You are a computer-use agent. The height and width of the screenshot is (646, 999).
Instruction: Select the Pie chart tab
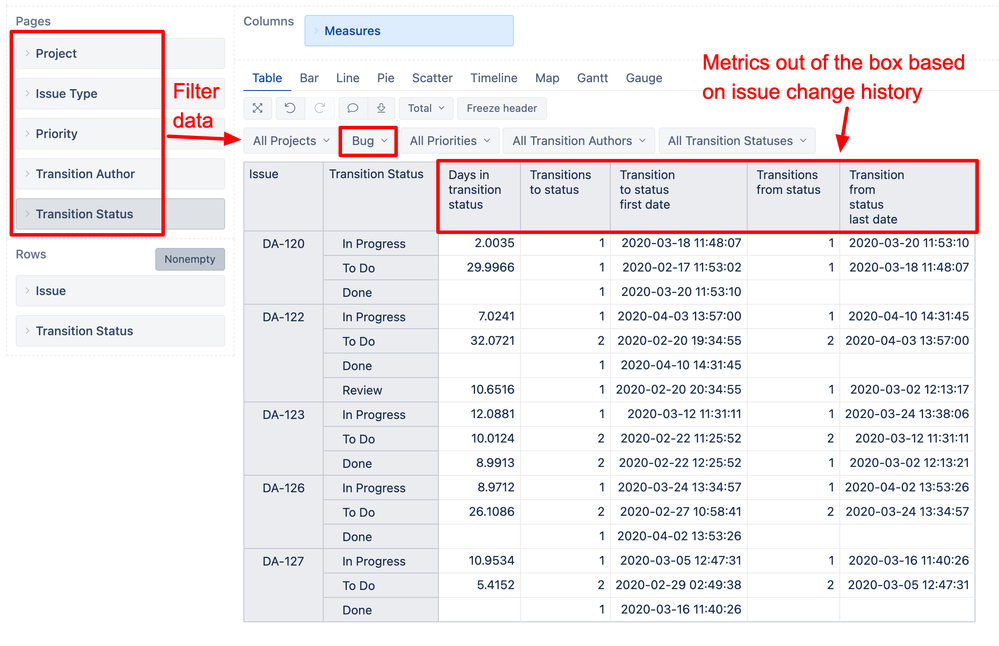(x=385, y=78)
